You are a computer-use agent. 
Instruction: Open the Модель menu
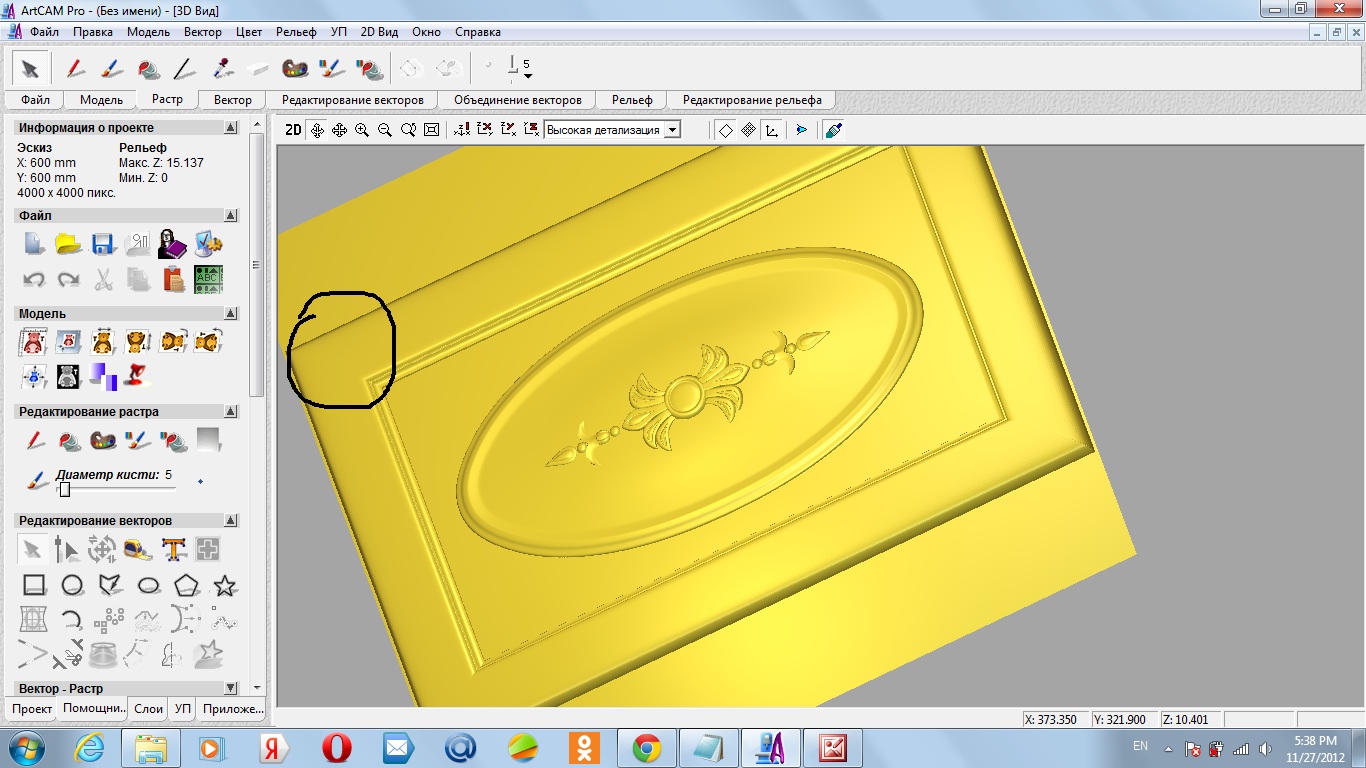click(x=149, y=32)
